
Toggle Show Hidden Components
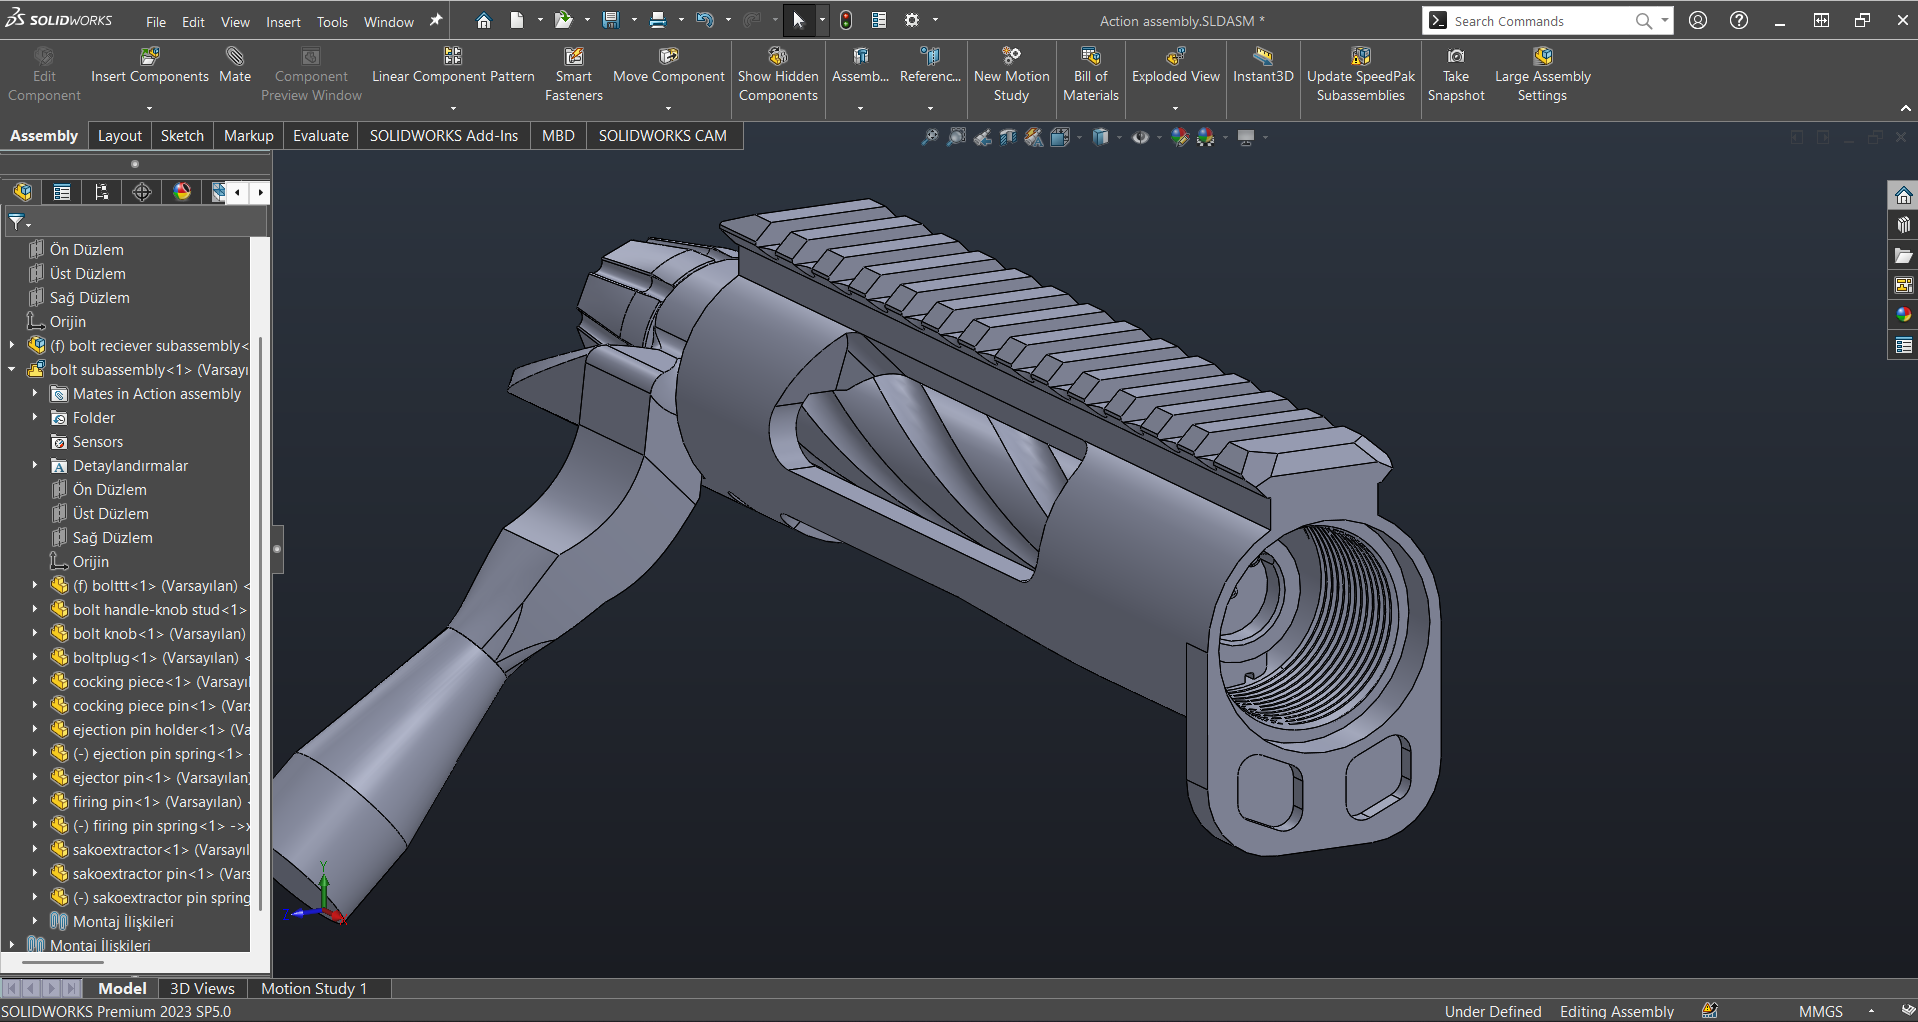pyautogui.click(x=778, y=57)
